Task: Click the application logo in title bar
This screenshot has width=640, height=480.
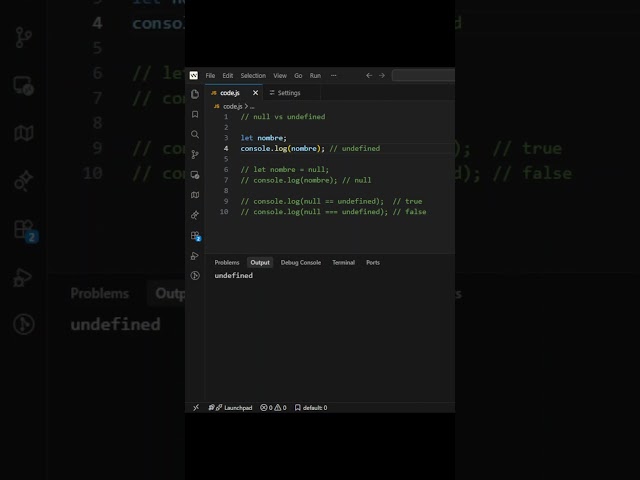Action: (193, 76)
